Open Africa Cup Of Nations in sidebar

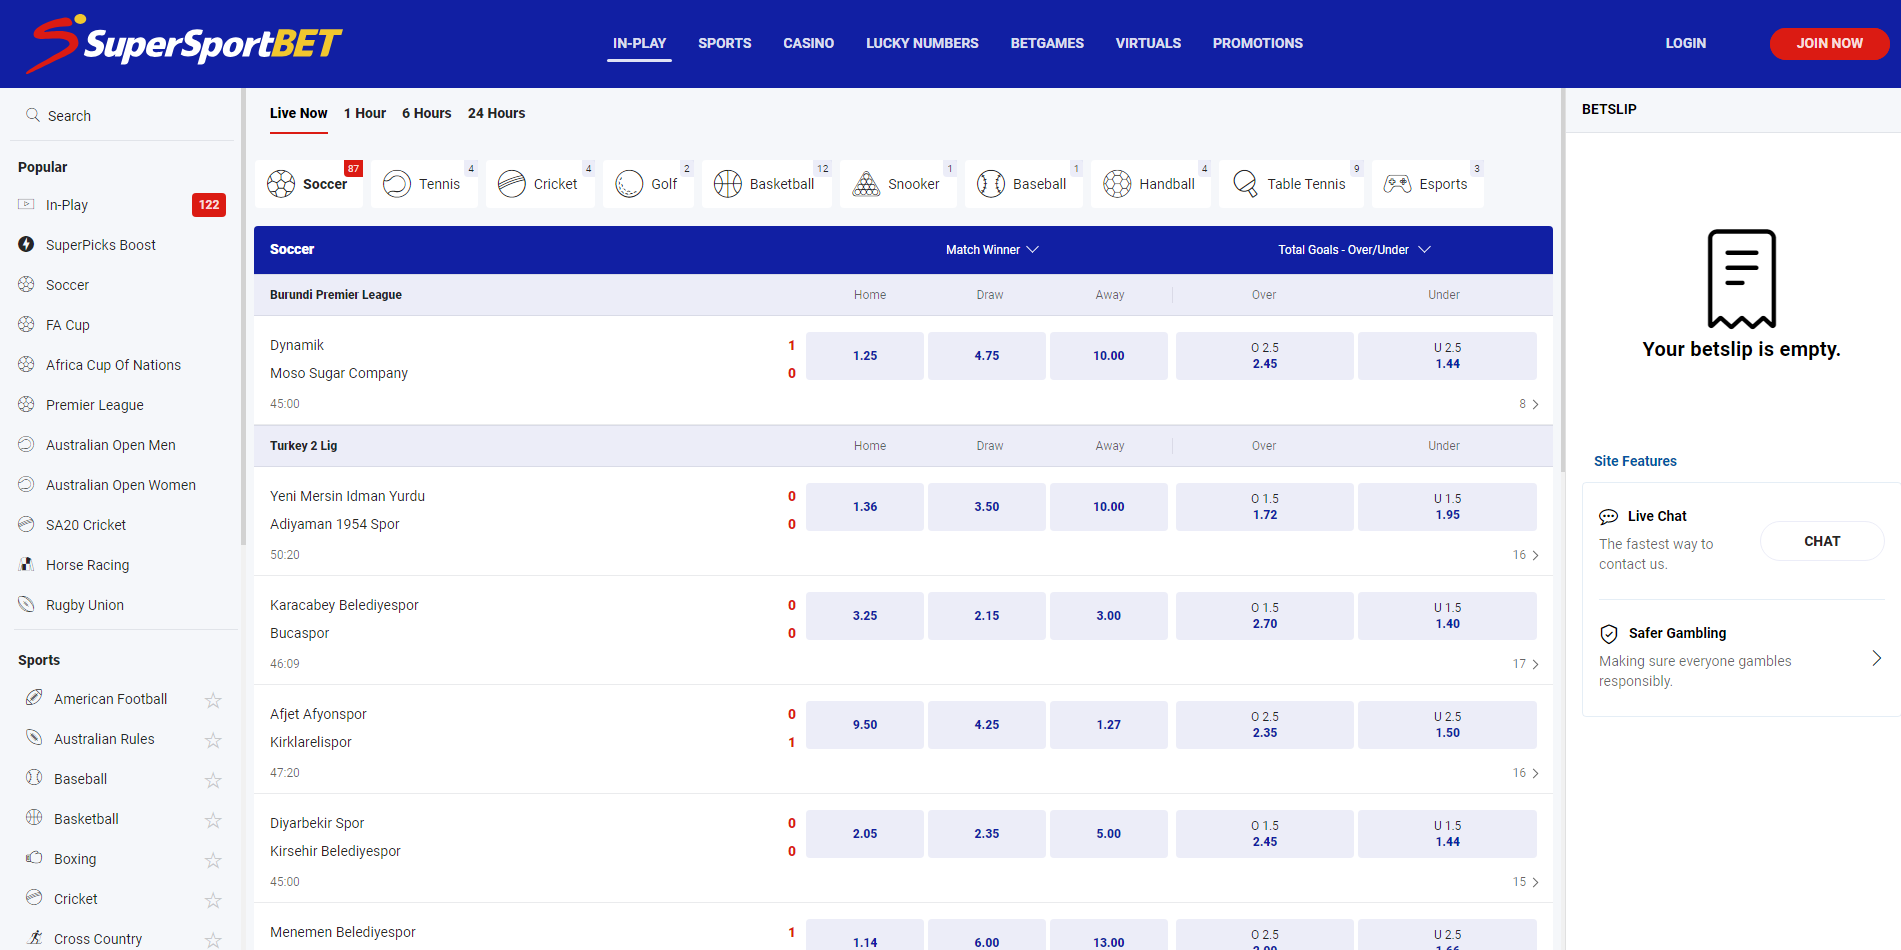(113, 365)
